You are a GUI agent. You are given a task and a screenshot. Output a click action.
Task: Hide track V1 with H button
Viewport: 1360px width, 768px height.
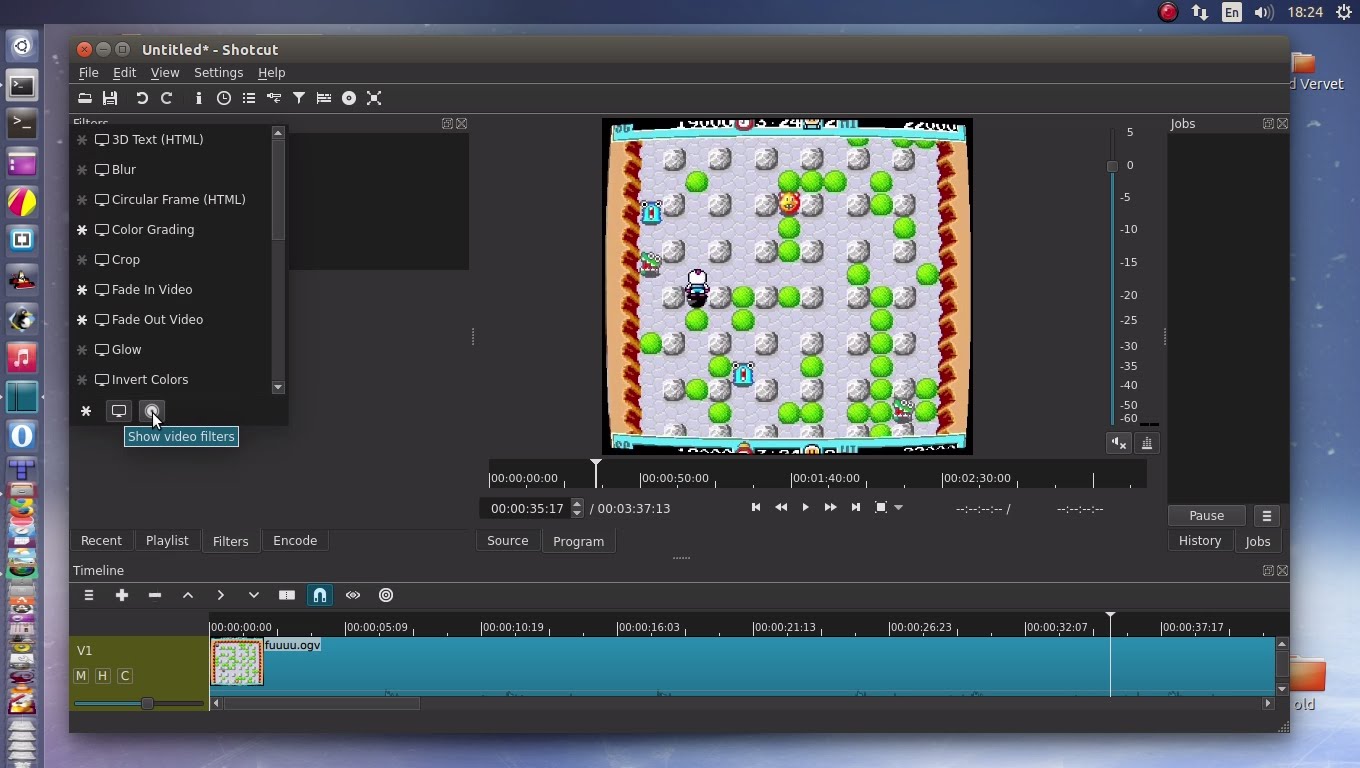(102, 676)
